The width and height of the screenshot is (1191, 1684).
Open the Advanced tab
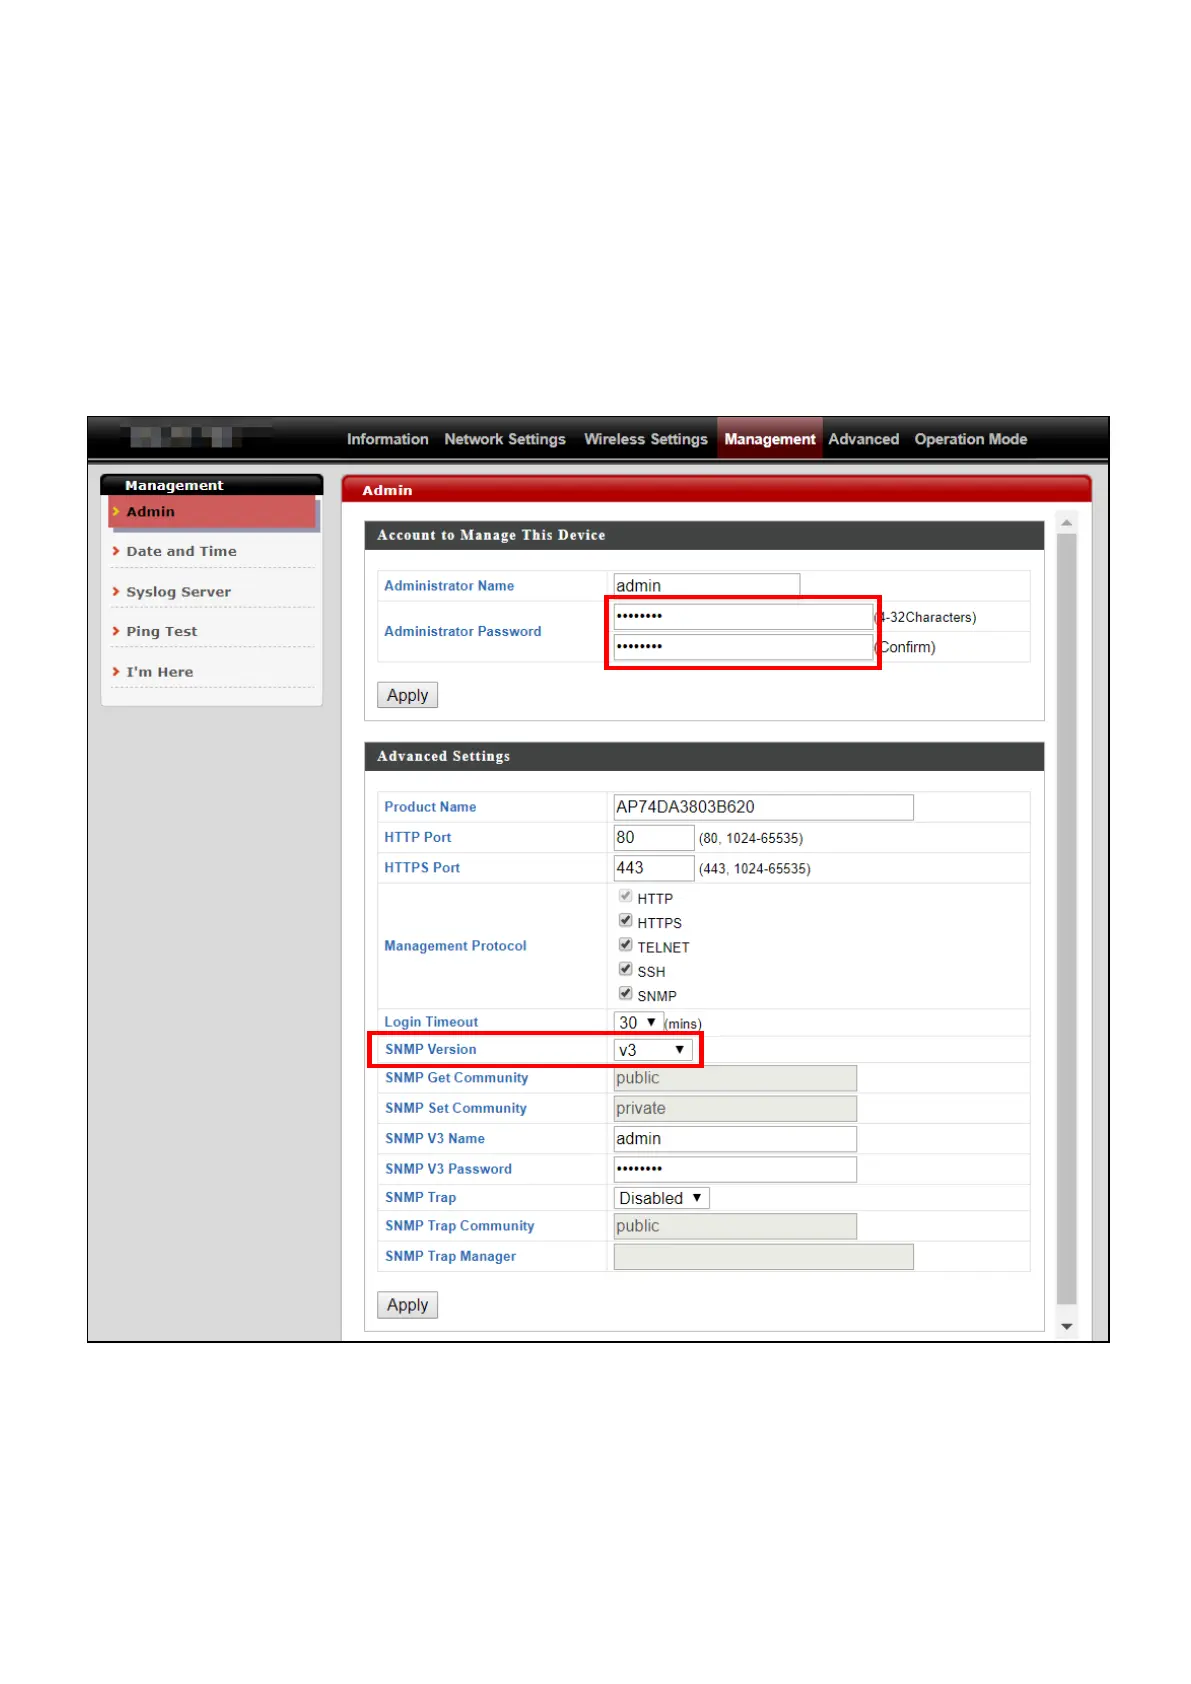863,439
